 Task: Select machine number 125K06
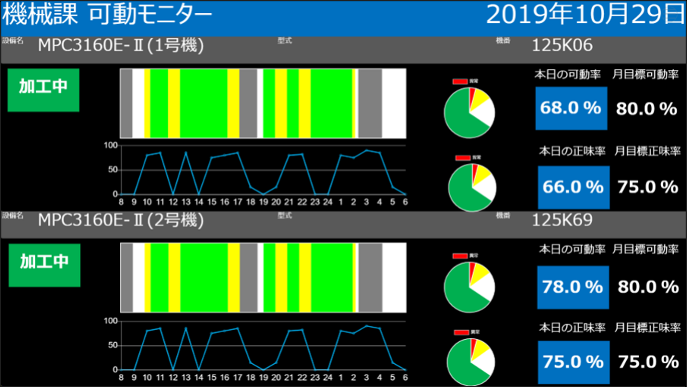click(x=562, y=46)
